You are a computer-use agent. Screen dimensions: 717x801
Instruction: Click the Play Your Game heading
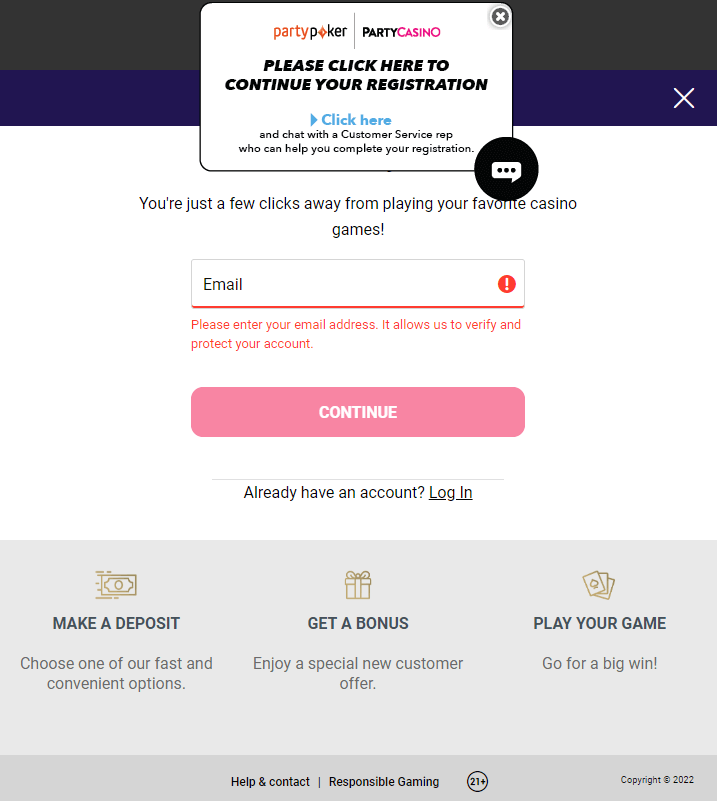click(x=599, y=623)
